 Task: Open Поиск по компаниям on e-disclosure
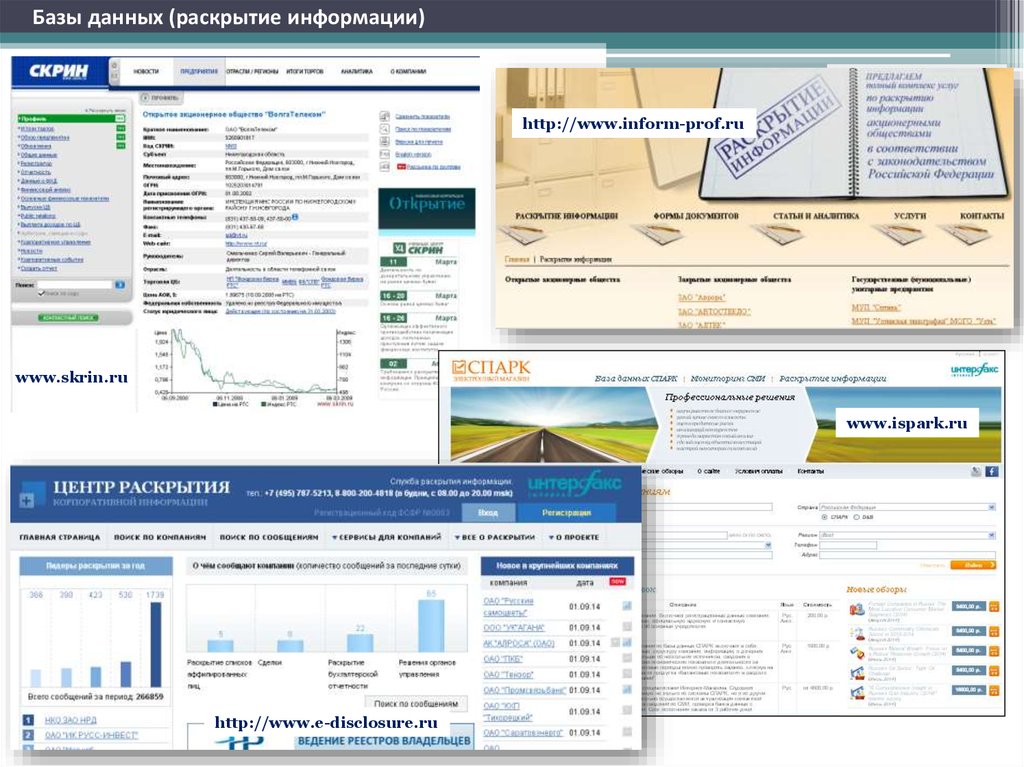[x=160, y=537]
